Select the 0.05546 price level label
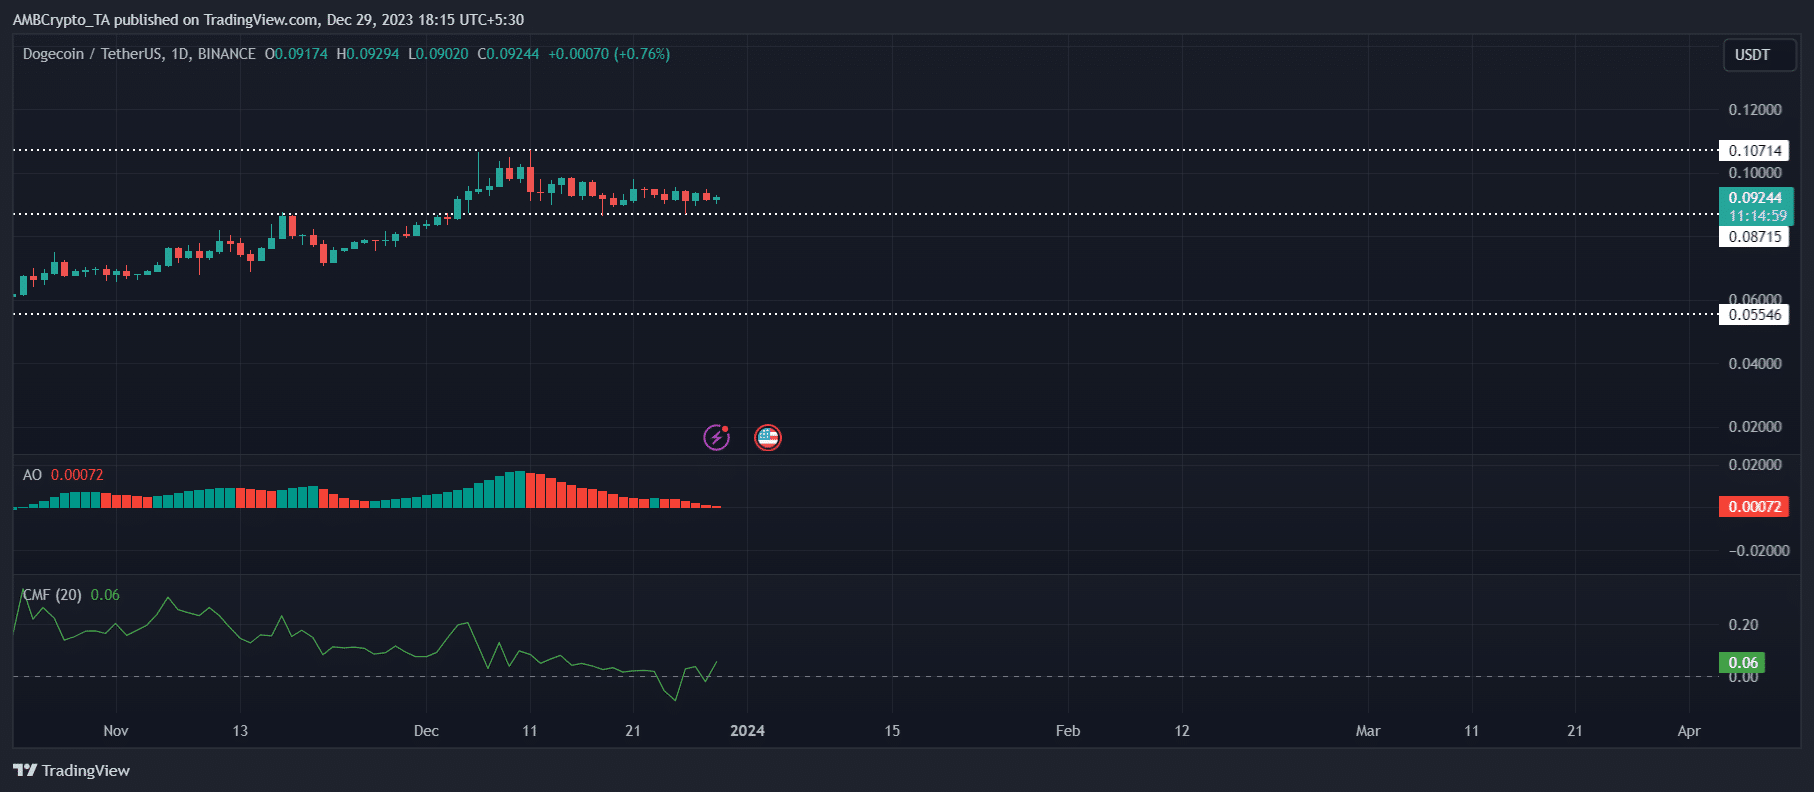Viewport: 1814px width, 792px height. click(x=1755, y=315)
